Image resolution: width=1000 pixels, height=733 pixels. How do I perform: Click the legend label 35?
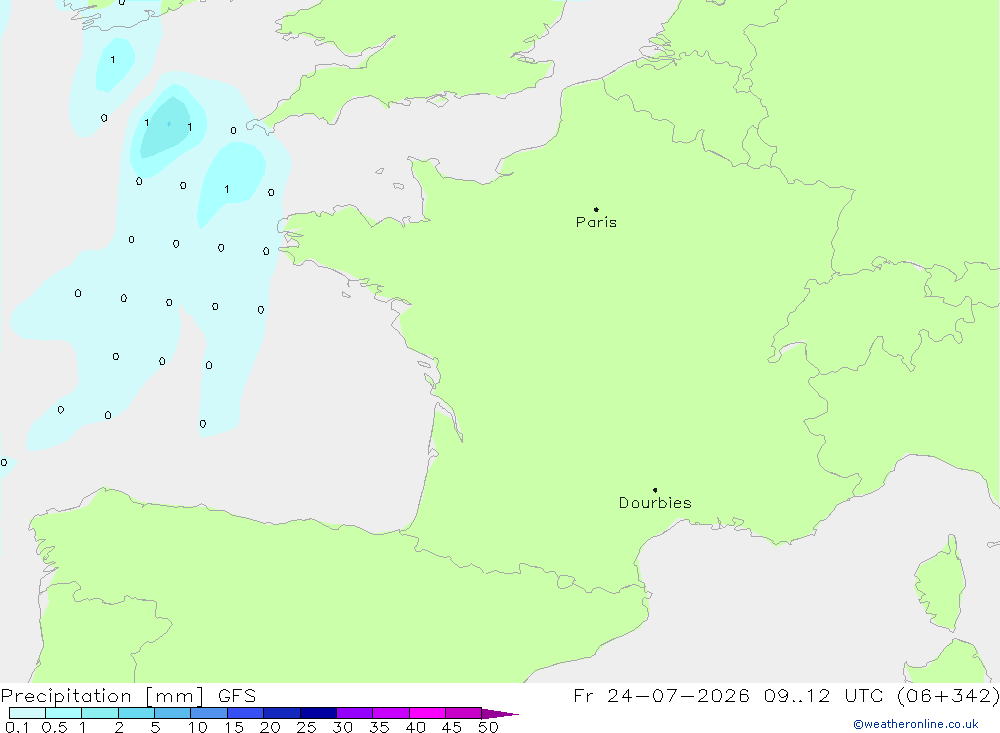click(x=379, y=727)
